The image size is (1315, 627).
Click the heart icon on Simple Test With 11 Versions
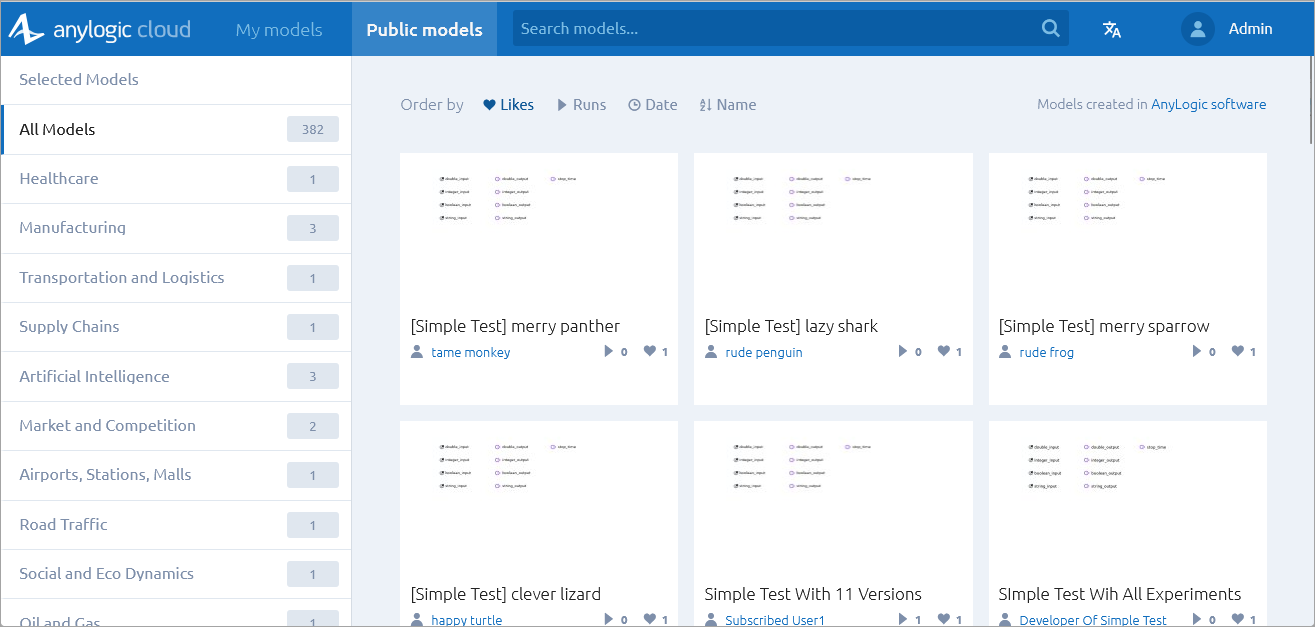point(943,619)
